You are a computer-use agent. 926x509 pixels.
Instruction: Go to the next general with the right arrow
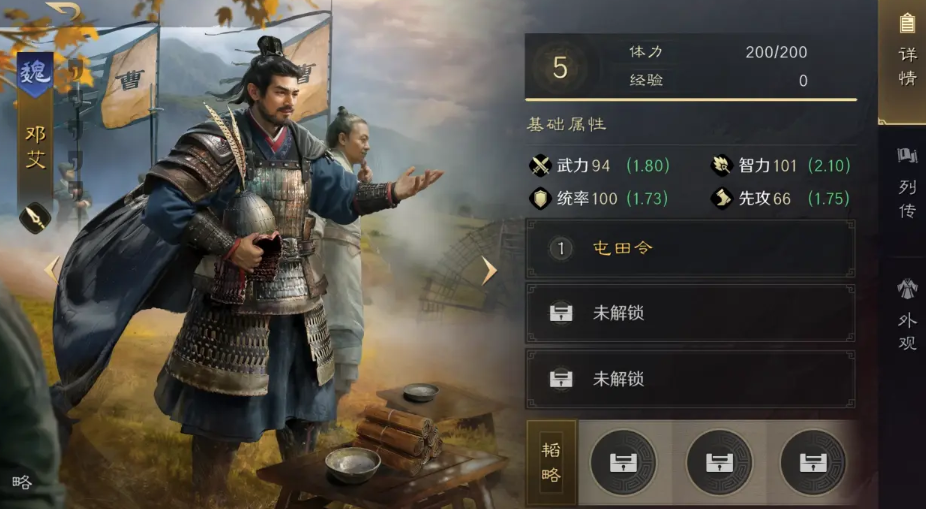[489, 271]
